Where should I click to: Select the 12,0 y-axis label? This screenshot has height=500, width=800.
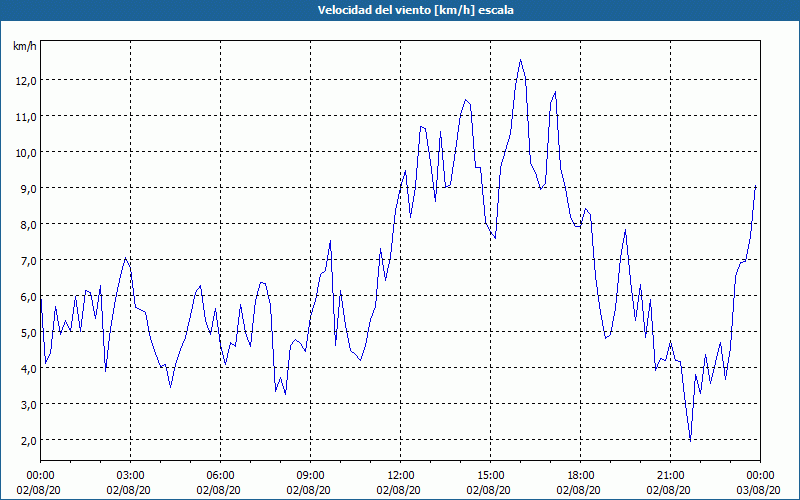tap(25, 81)
